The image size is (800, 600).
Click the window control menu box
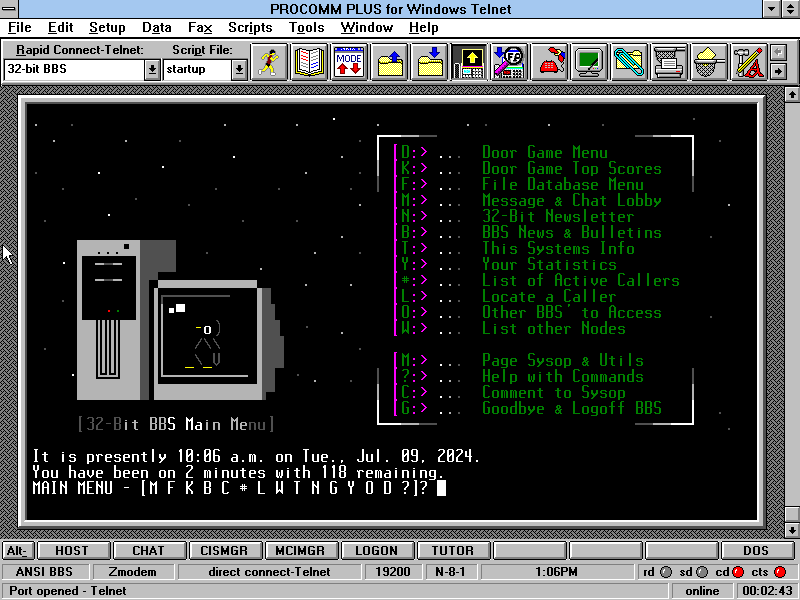9,9
